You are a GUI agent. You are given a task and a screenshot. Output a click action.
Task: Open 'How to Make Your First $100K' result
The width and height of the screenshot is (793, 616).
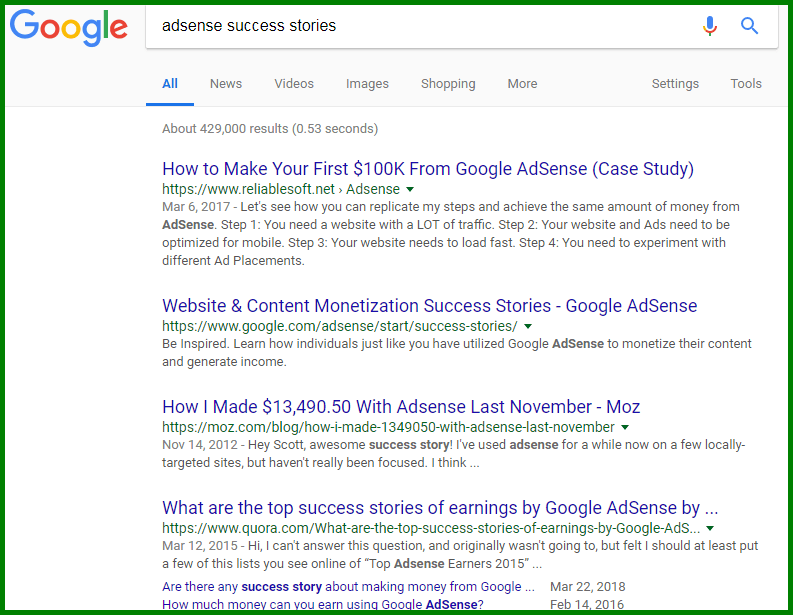[x=428, y=169]
